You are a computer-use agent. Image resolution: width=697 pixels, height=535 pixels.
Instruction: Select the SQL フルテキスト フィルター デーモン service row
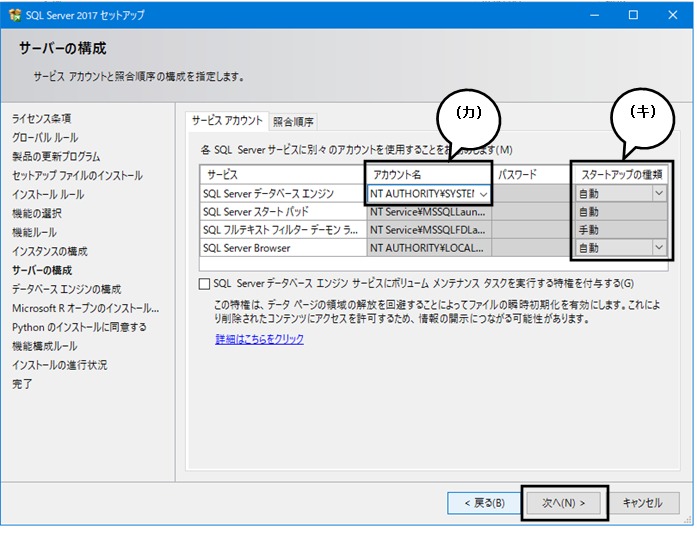pos(283,230)
